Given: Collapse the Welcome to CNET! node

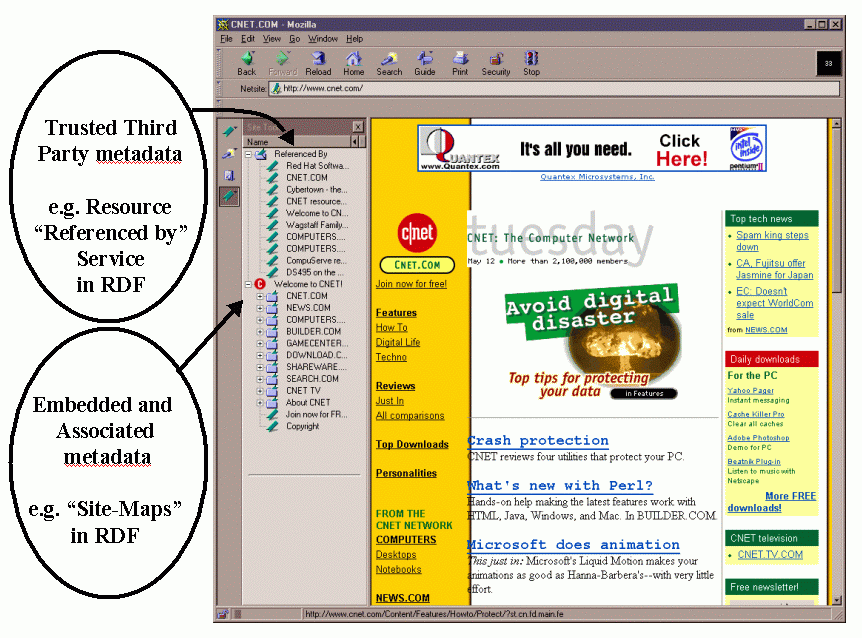Looking at the screenshot, I should 249,284.
